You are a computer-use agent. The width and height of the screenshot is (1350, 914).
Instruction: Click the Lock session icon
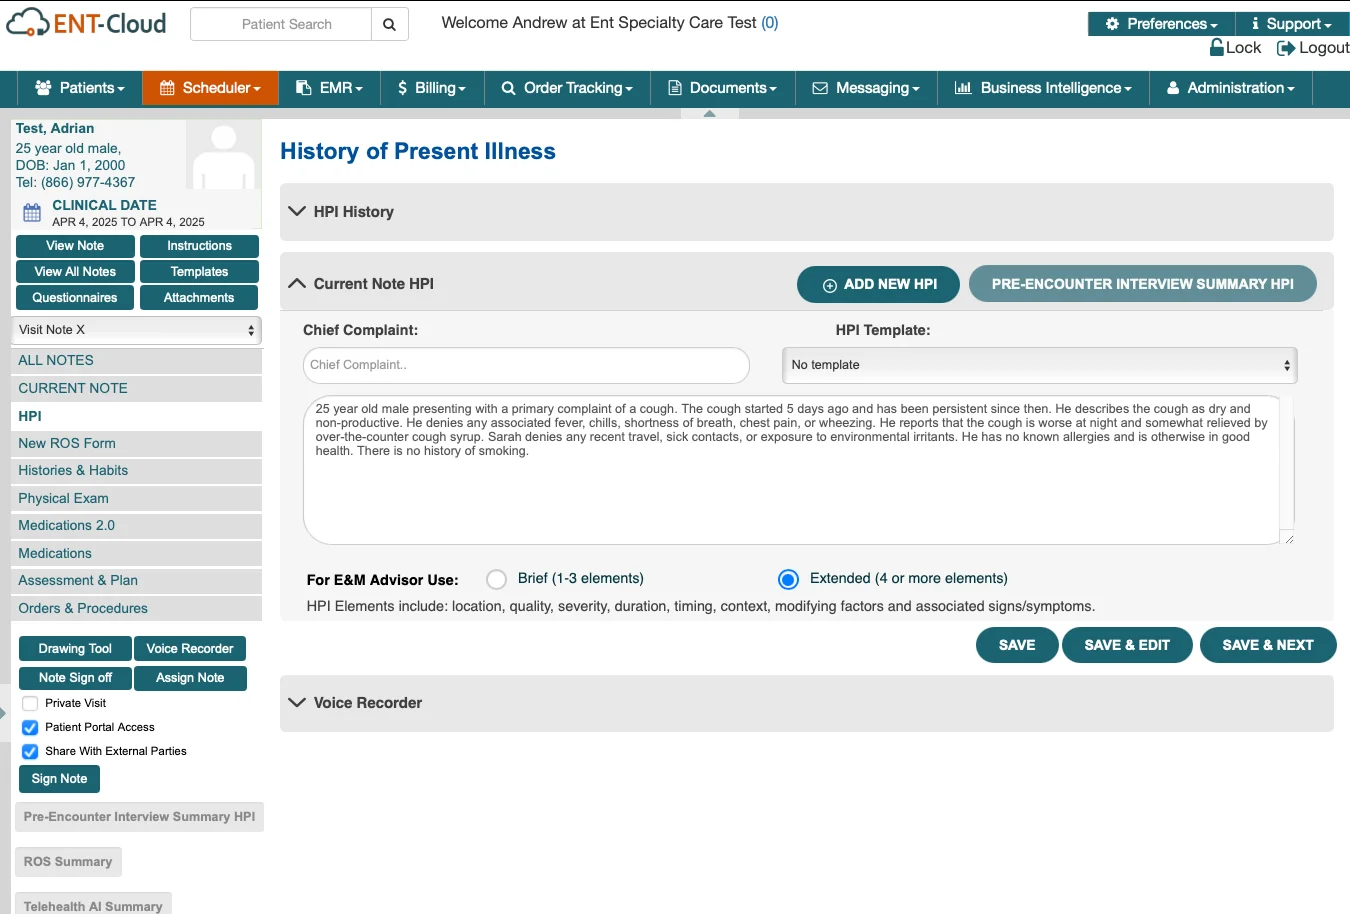click(1216, 47)
